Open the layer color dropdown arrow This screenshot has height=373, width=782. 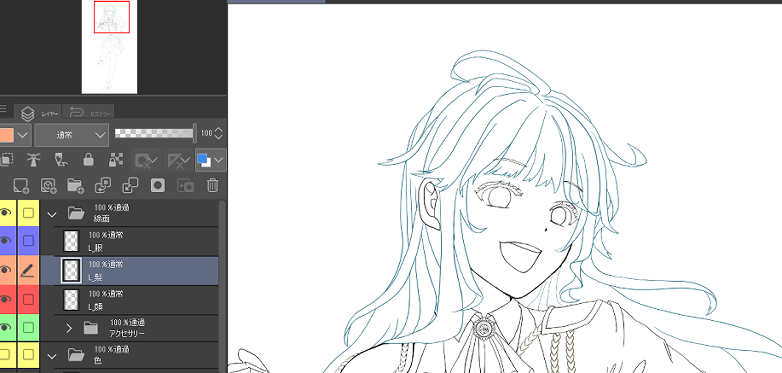coord(23,135)
